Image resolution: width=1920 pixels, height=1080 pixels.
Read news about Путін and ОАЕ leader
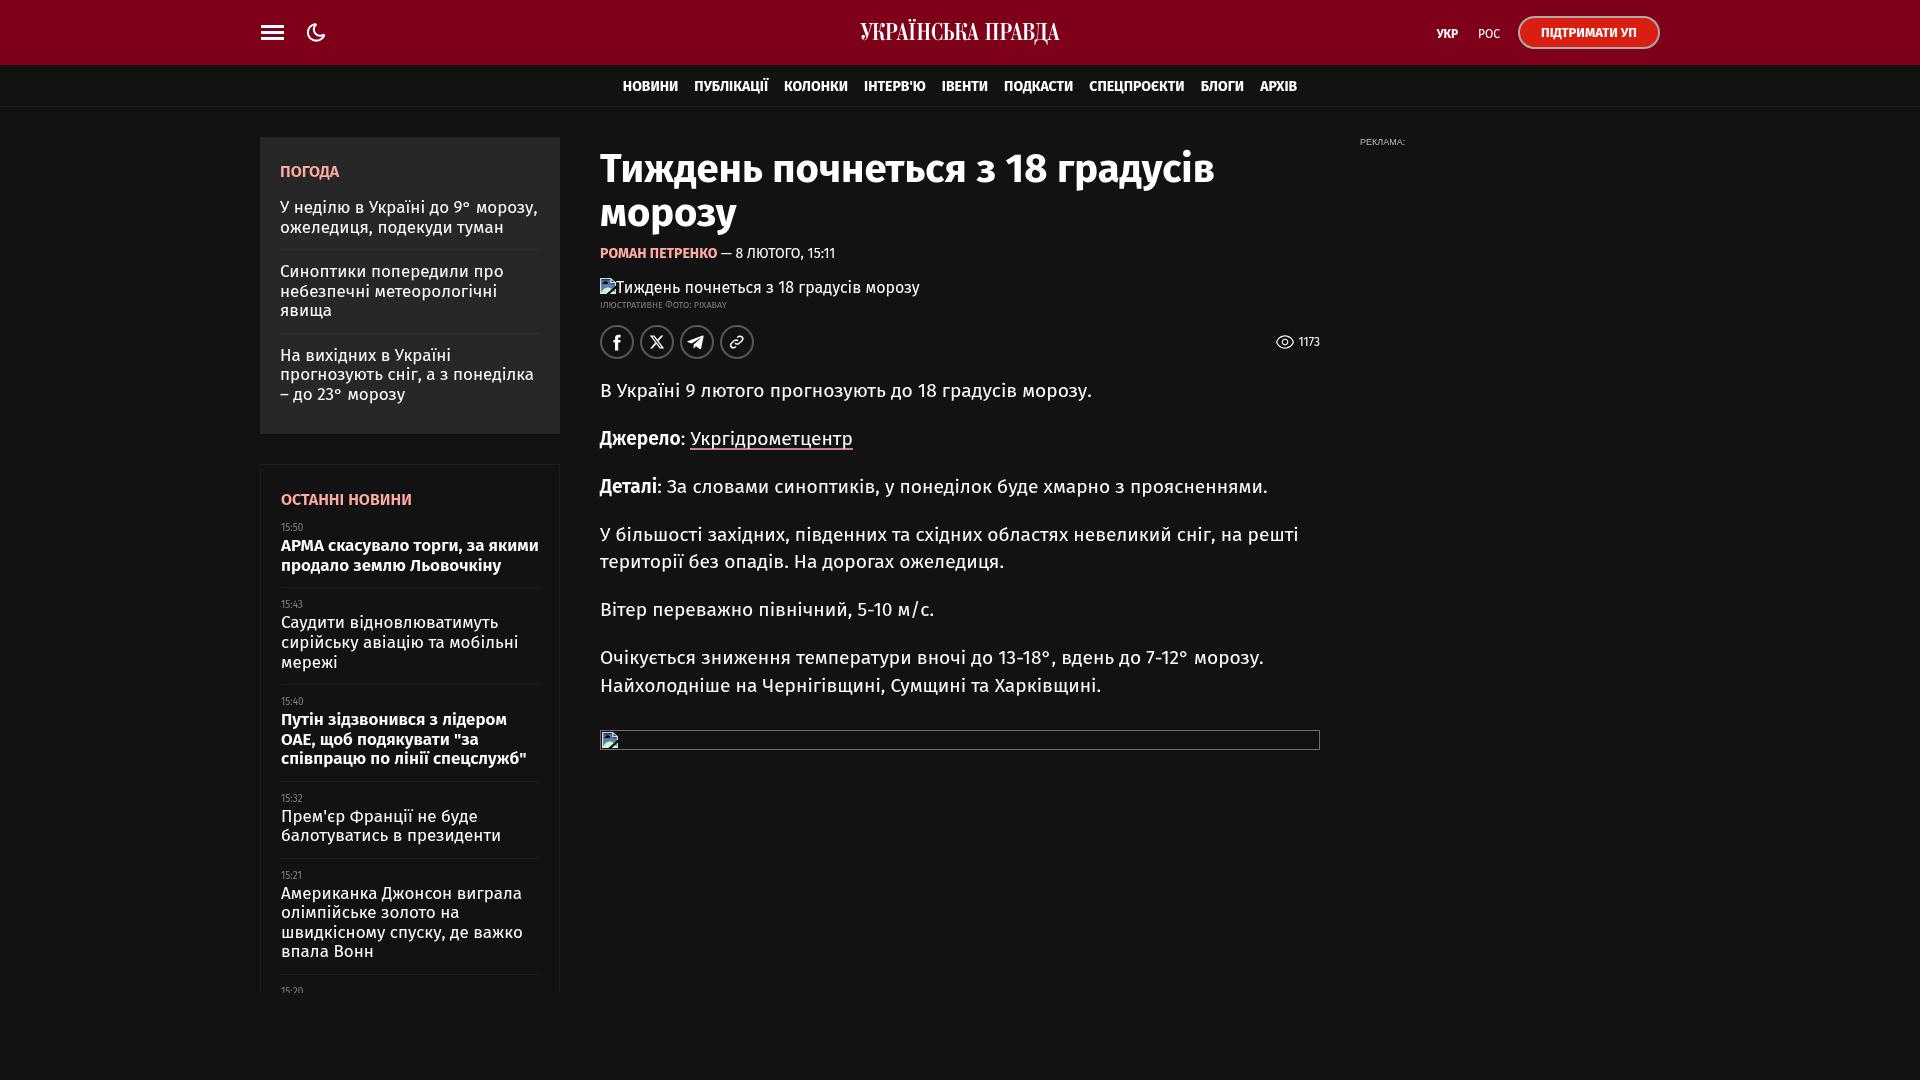pos(403,739)
